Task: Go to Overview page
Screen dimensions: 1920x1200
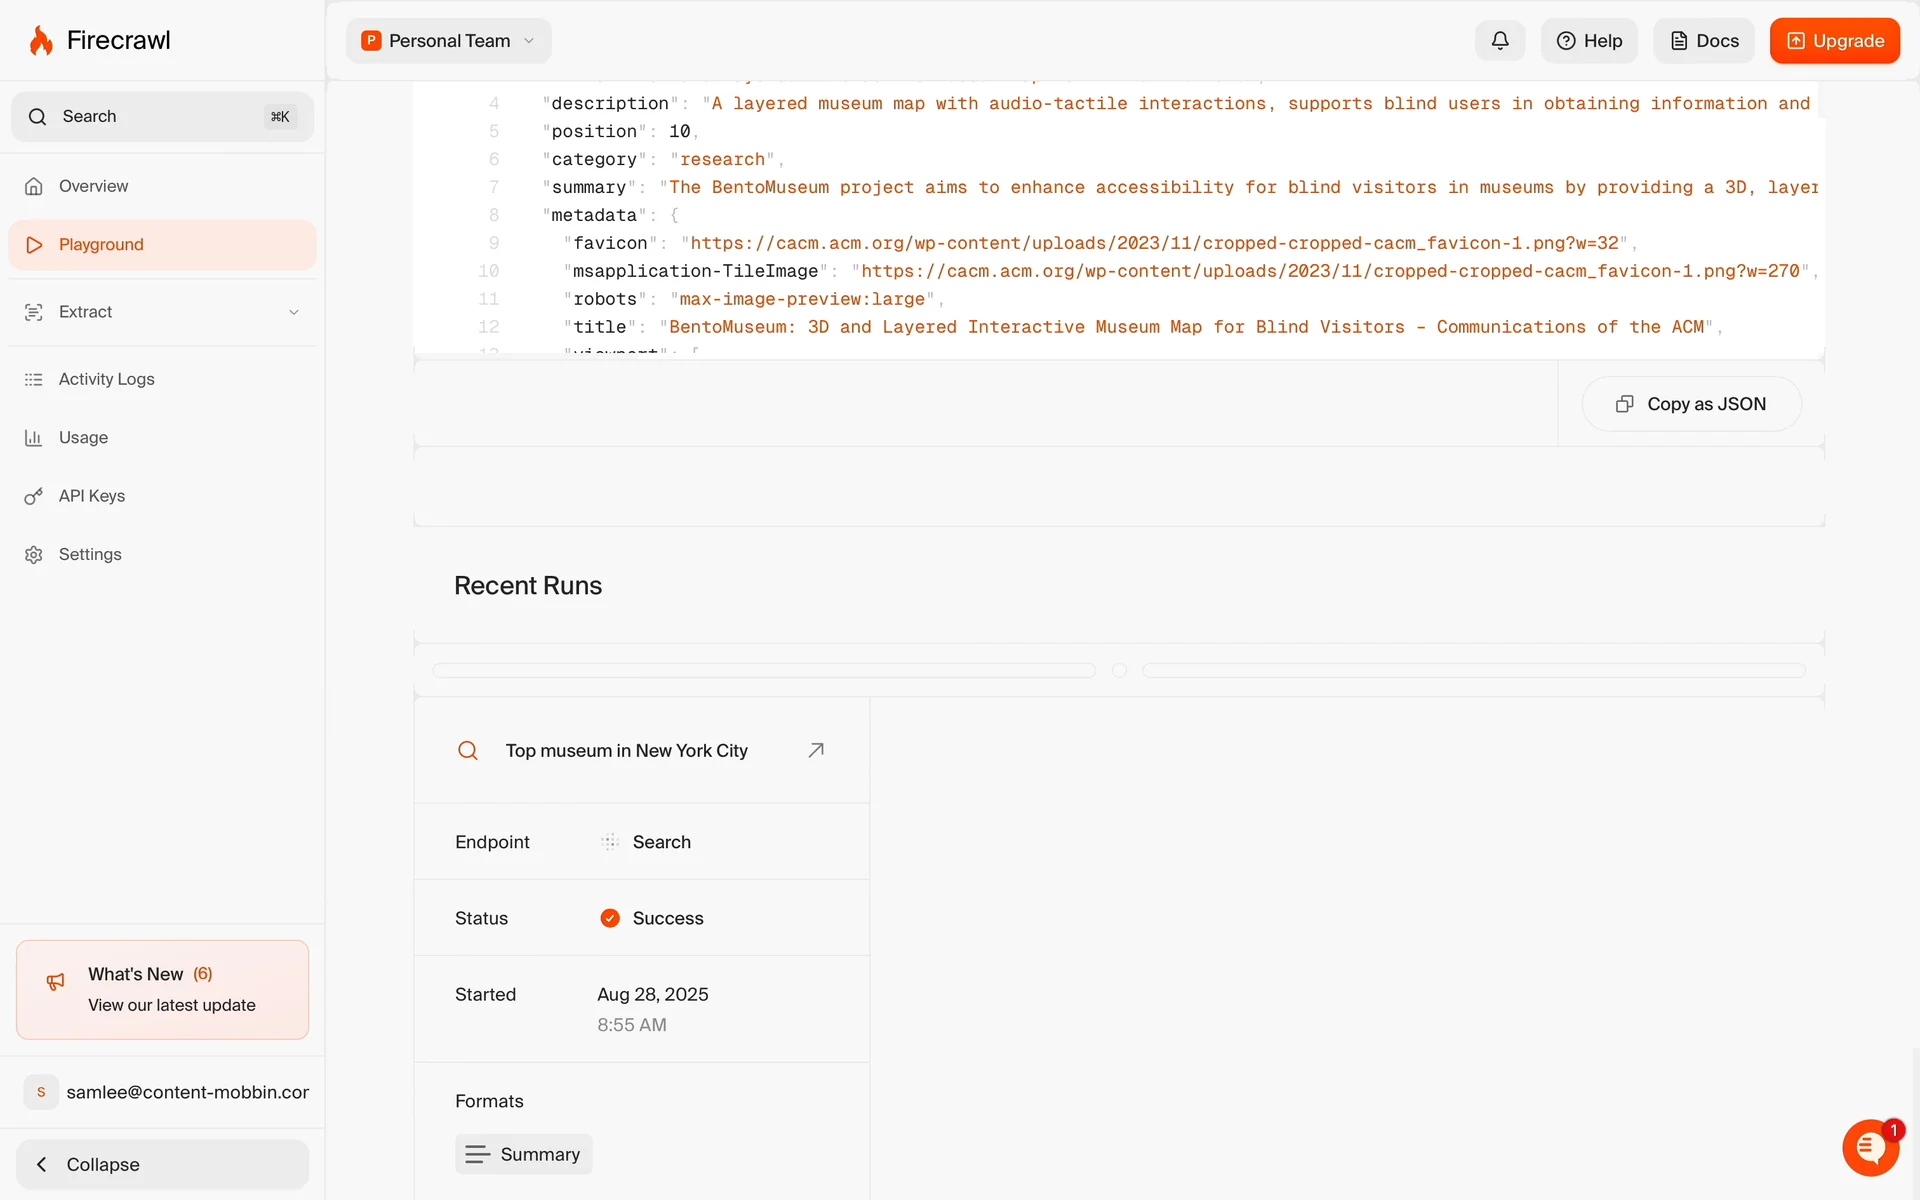Action: (x=93, y=186)
